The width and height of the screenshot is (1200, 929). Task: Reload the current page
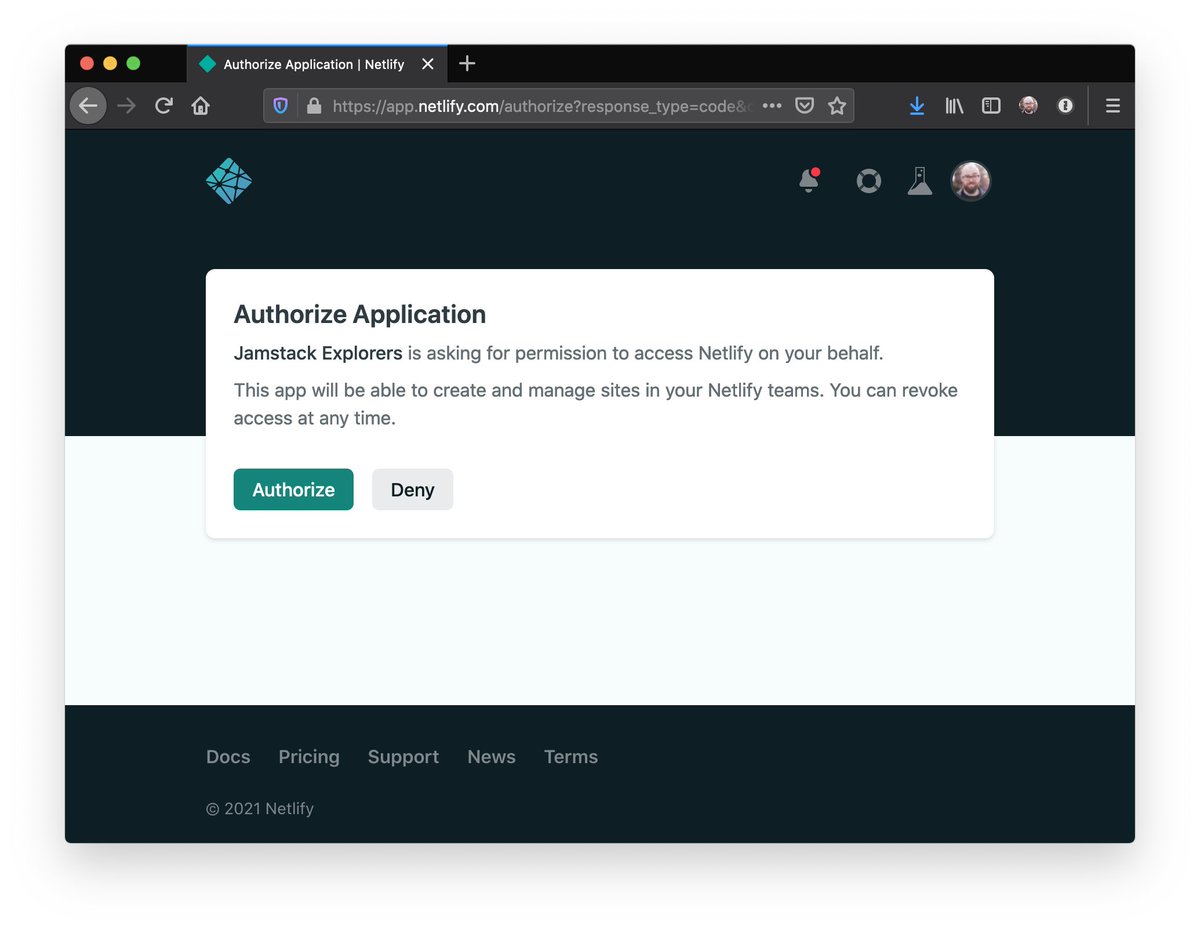pos(164,105)
